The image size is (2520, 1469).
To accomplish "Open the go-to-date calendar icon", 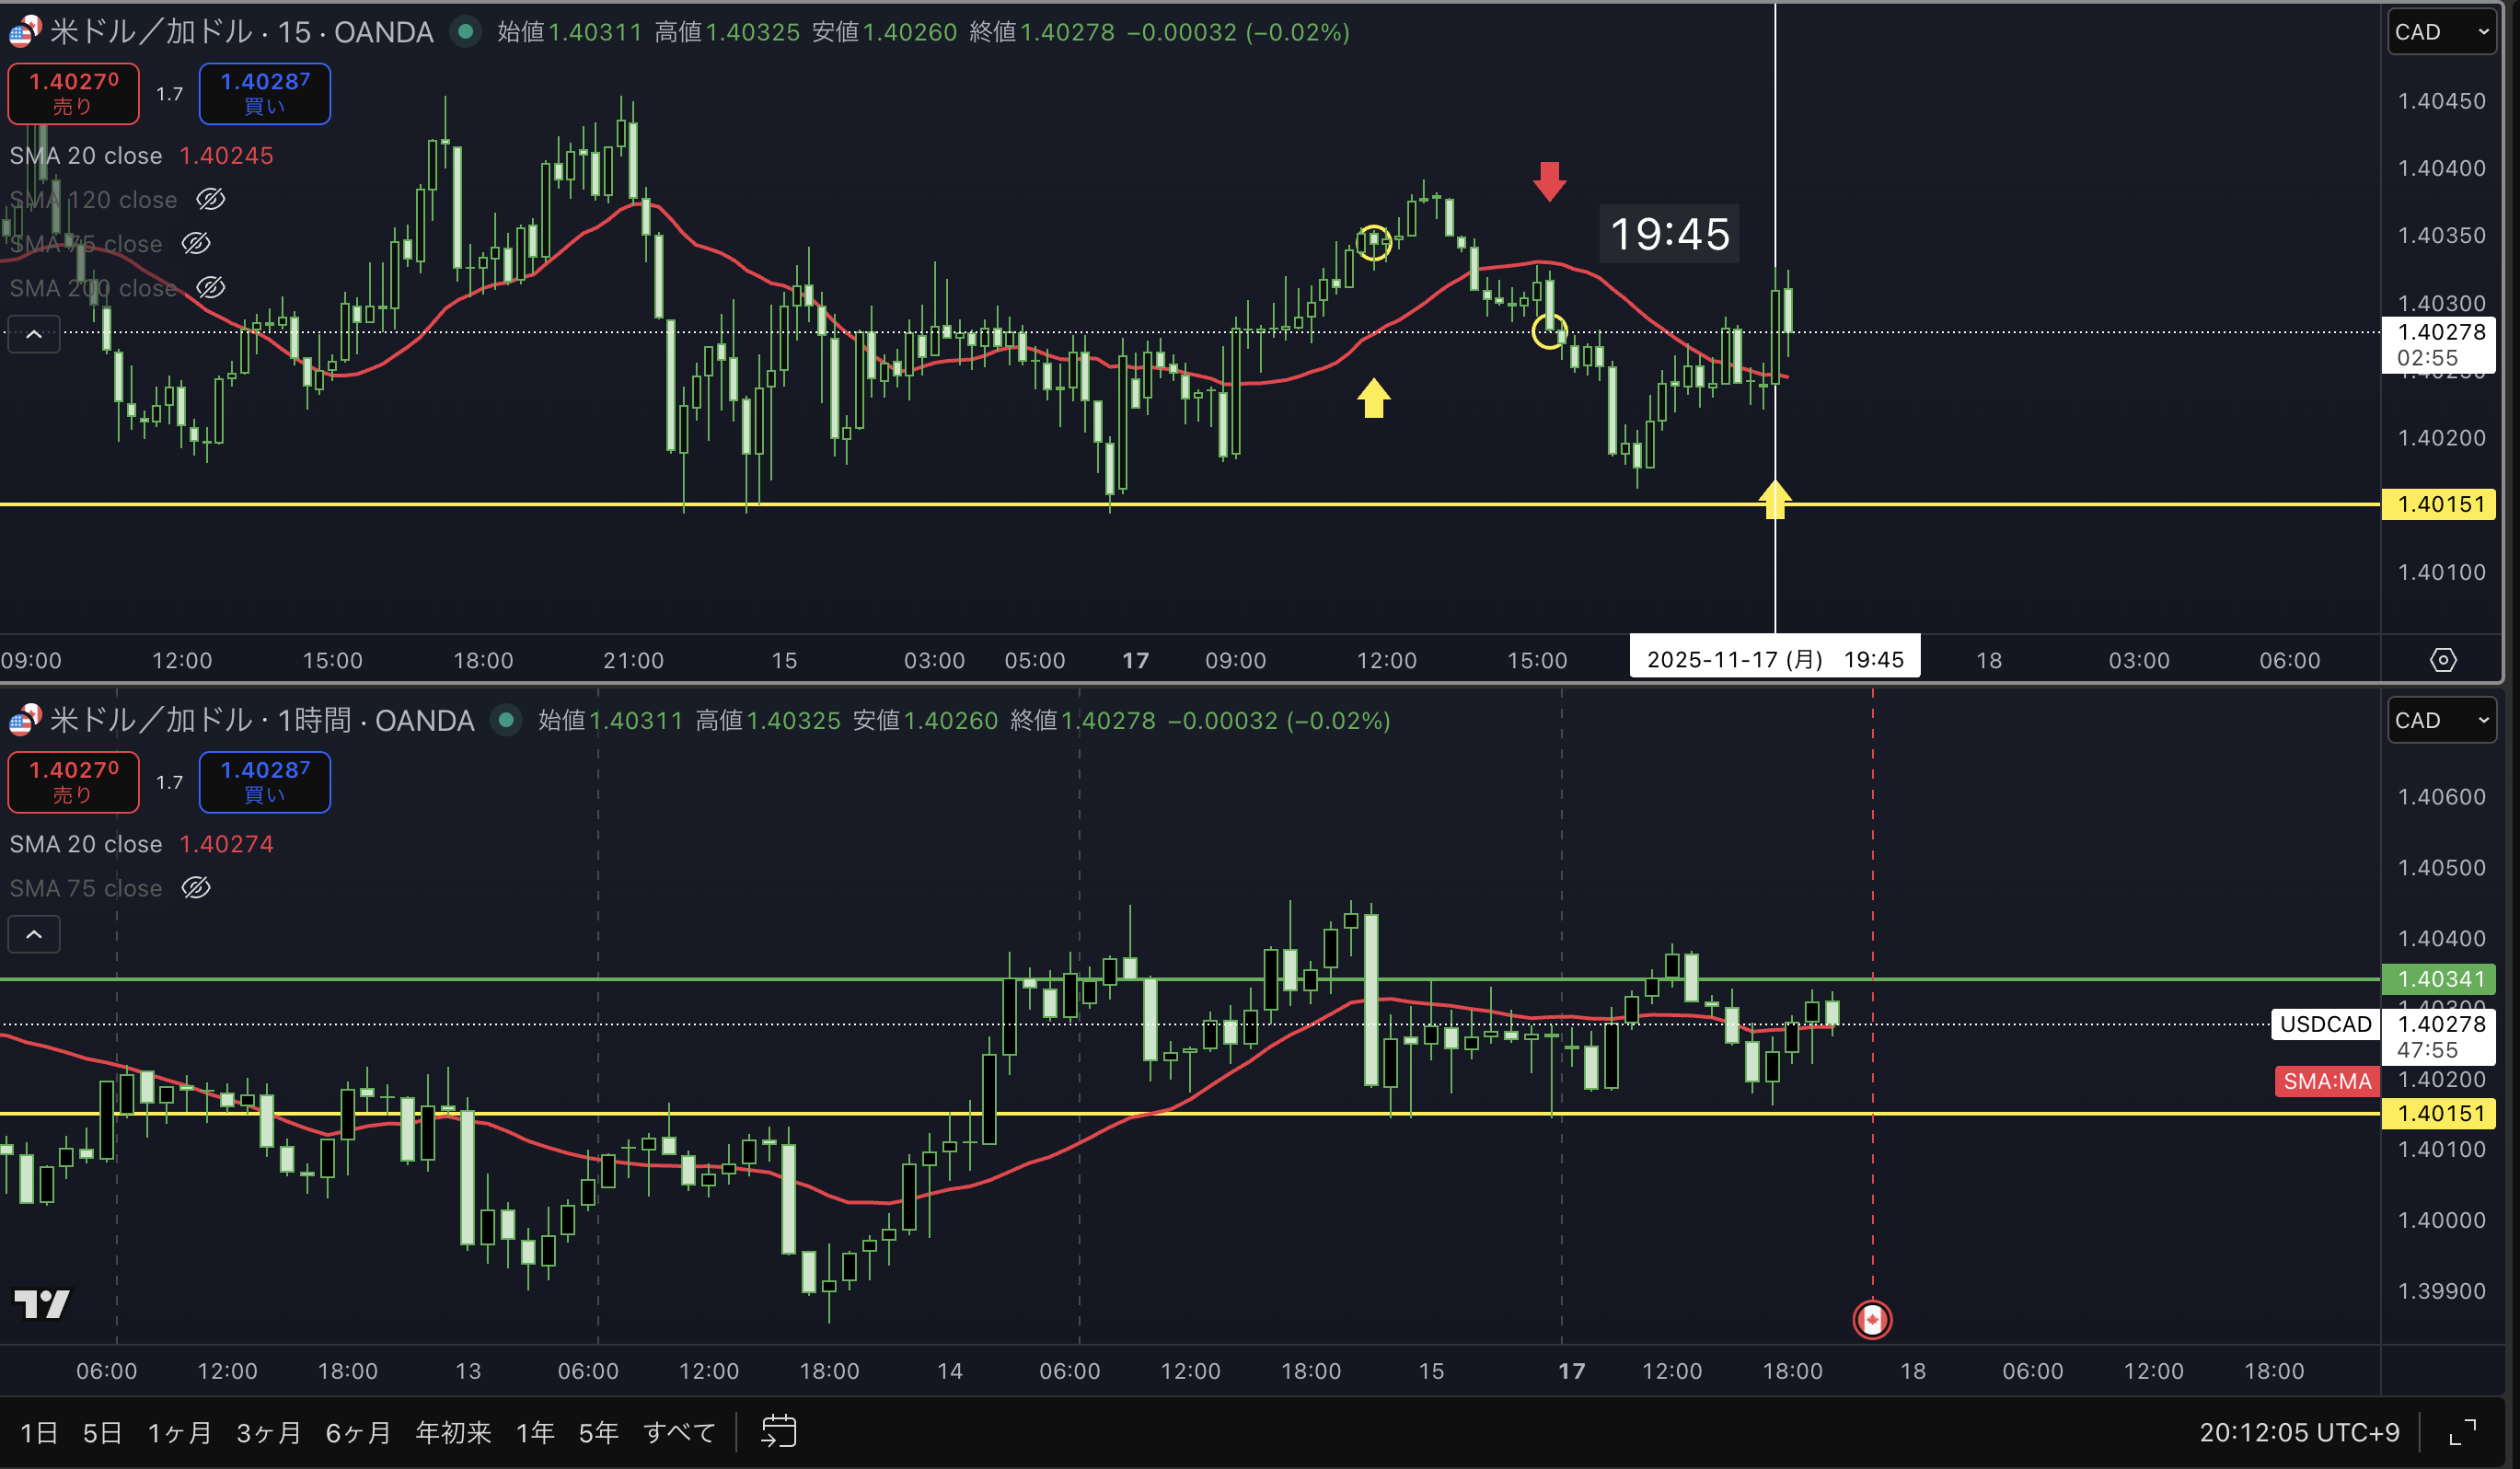I will pyautogui.click(x=779, y=1431).
